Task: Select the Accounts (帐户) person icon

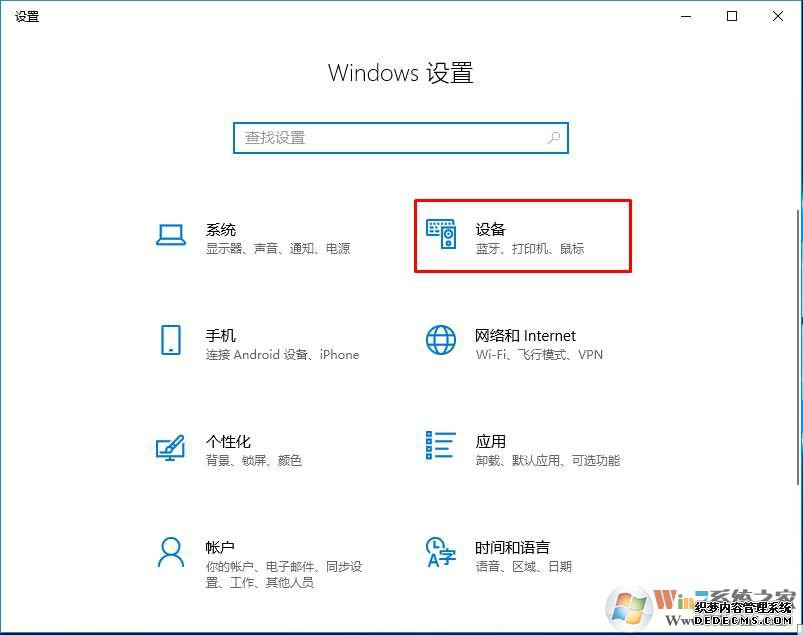Action: [171, 552]
